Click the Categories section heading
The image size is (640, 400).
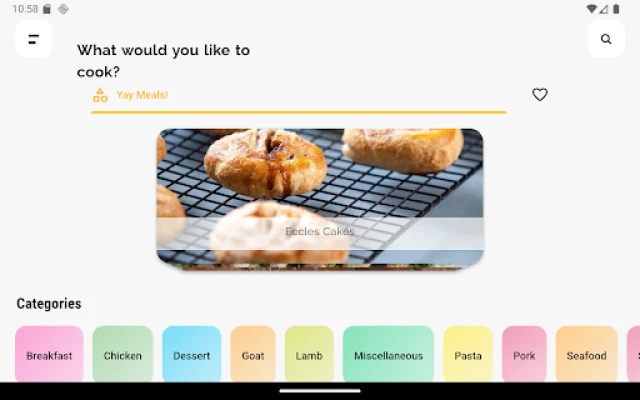tap(49, 304)
